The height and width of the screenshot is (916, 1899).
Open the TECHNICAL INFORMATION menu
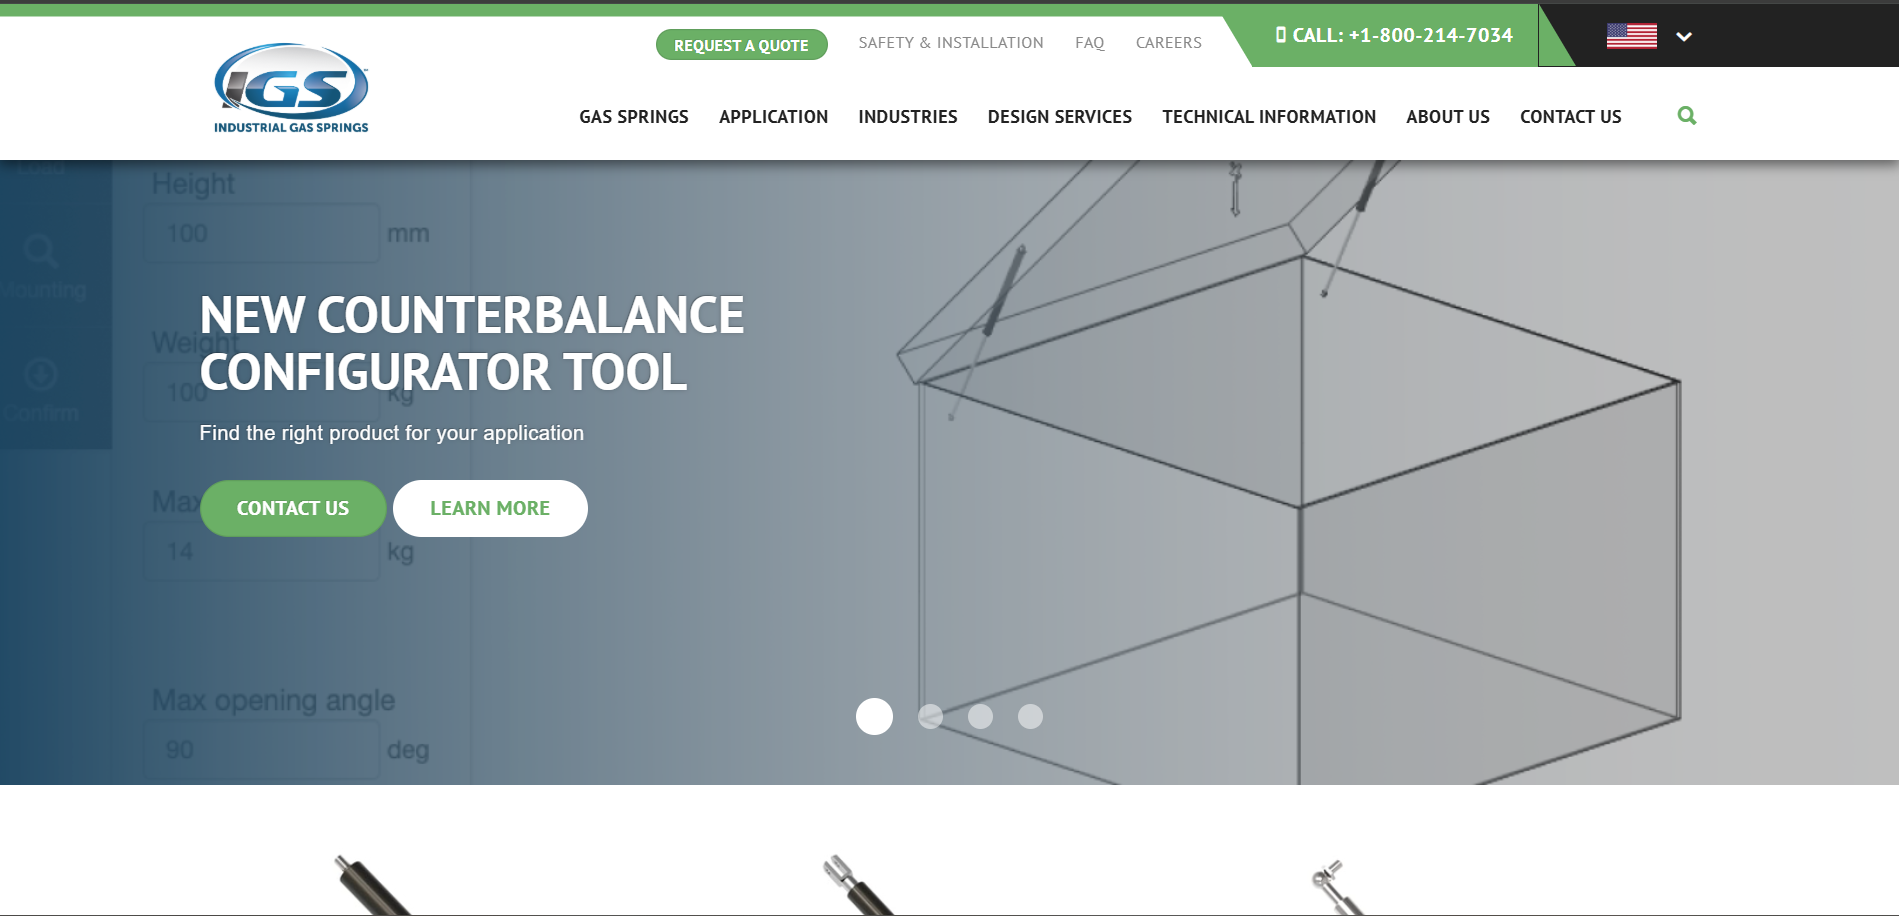(1269, 117)
